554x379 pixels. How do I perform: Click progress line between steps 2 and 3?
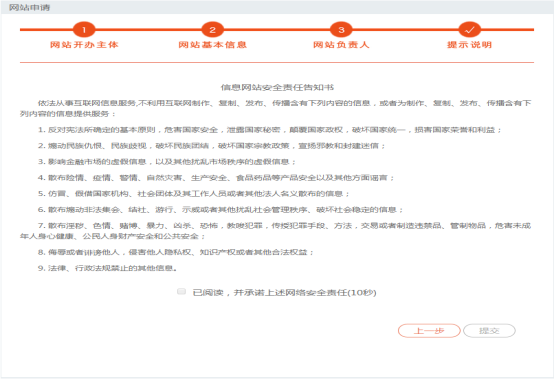click(x=277, y=30)
